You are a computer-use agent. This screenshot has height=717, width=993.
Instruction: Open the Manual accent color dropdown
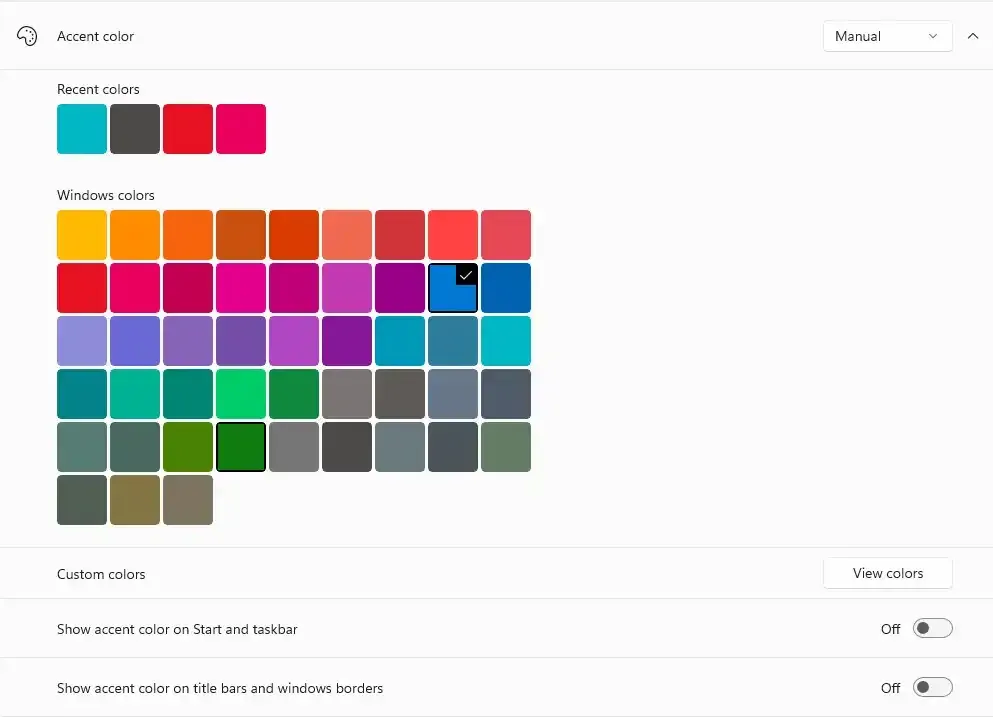point(887,36)
